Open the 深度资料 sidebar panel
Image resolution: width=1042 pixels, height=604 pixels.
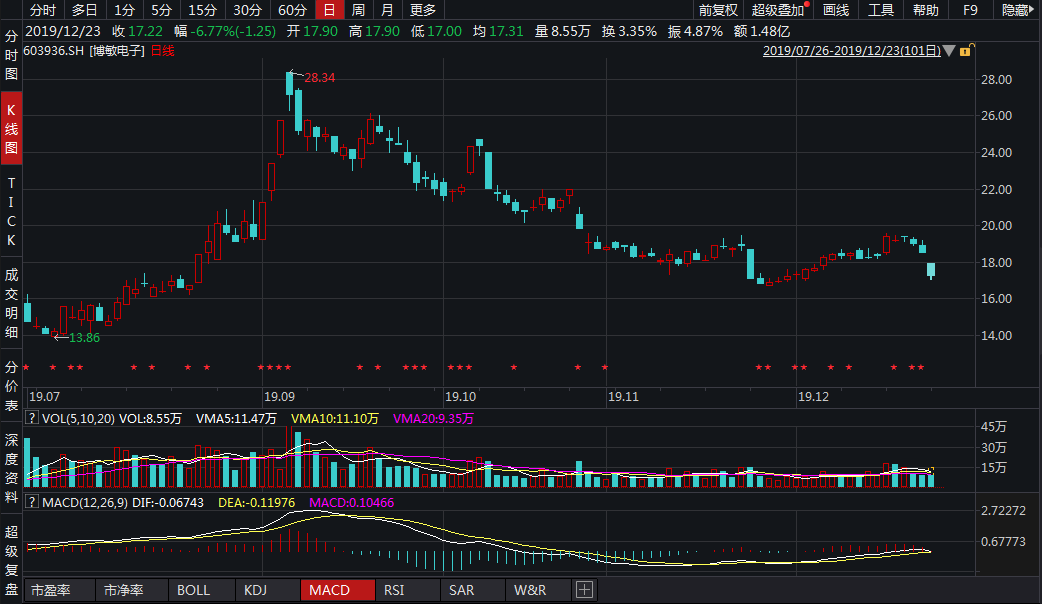[11, 468]
